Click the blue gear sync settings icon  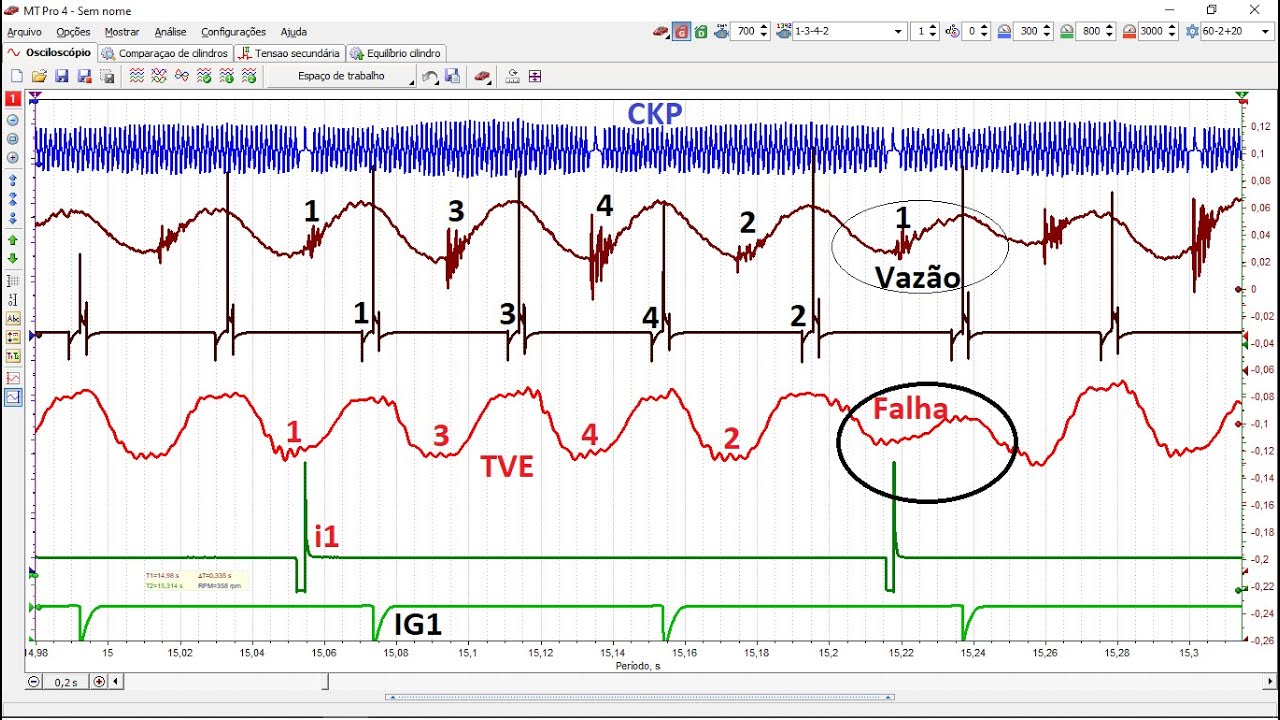click(1192, 32)
